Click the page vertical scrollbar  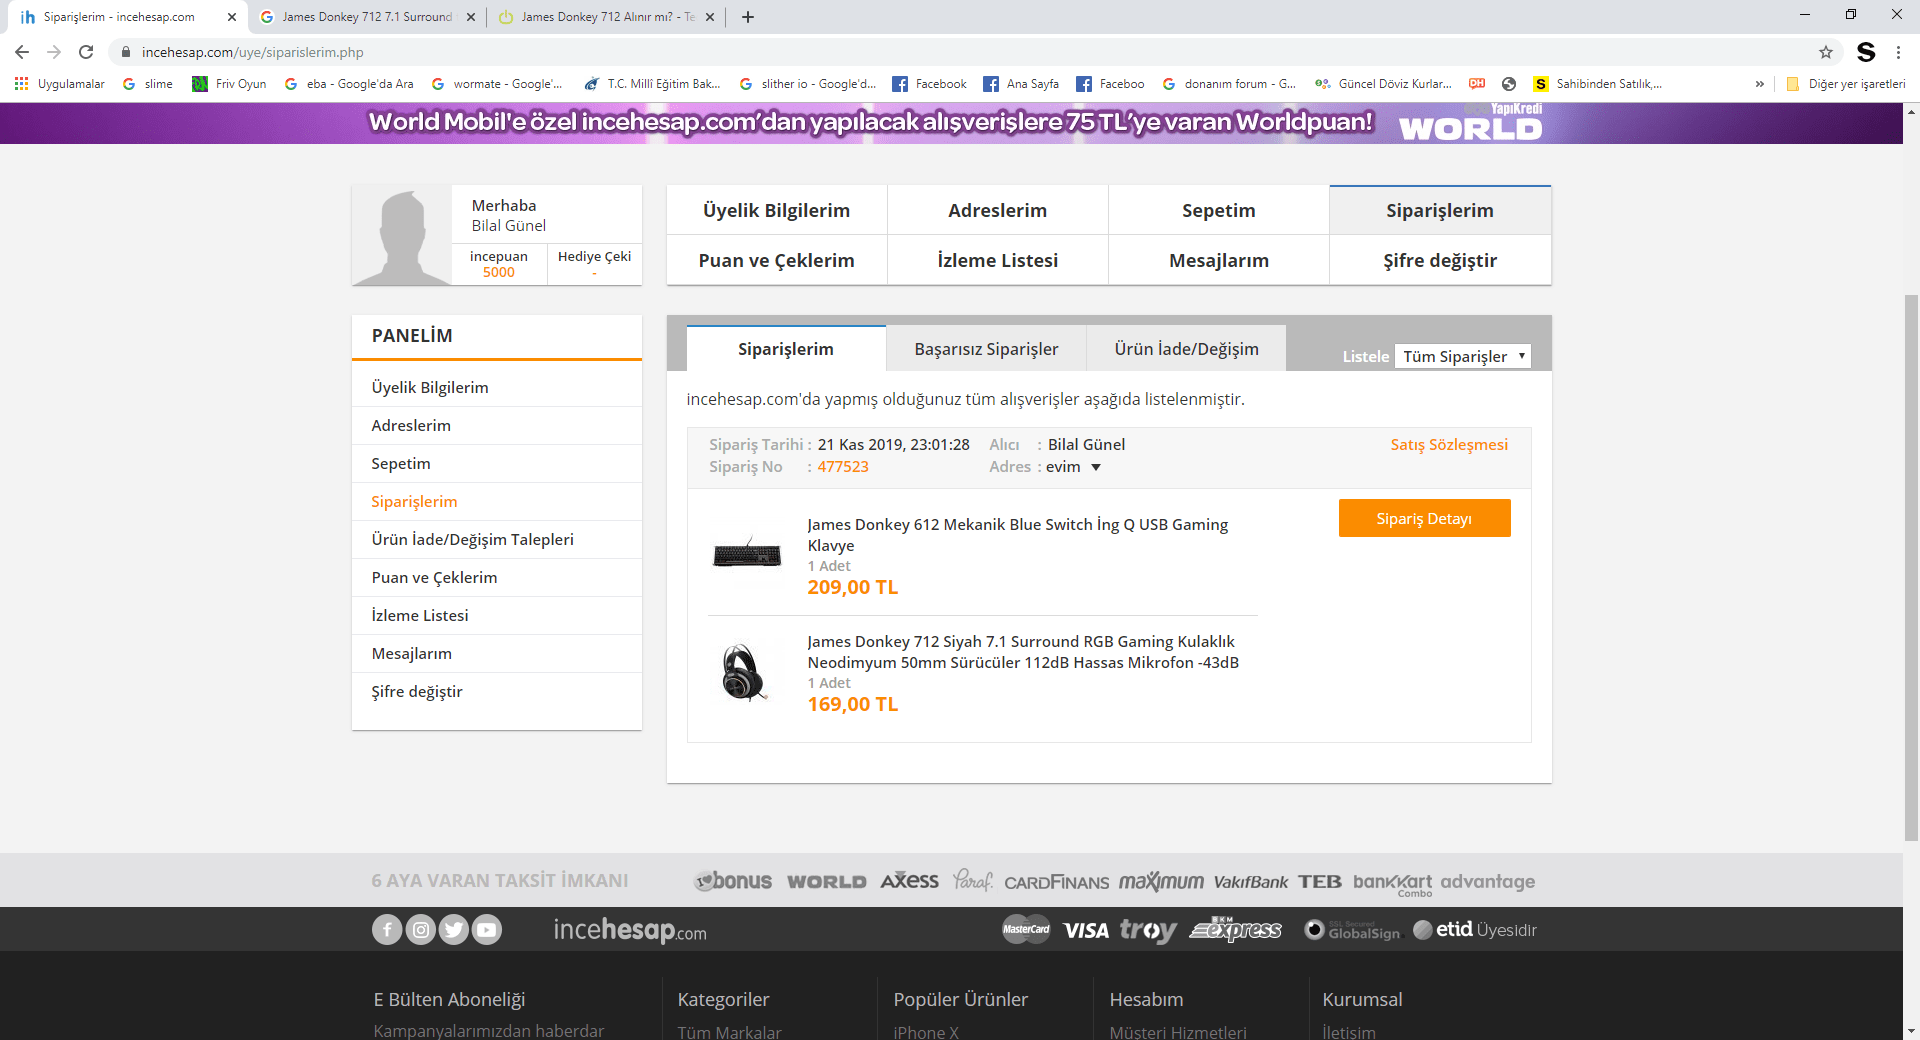click(1911, 570)
